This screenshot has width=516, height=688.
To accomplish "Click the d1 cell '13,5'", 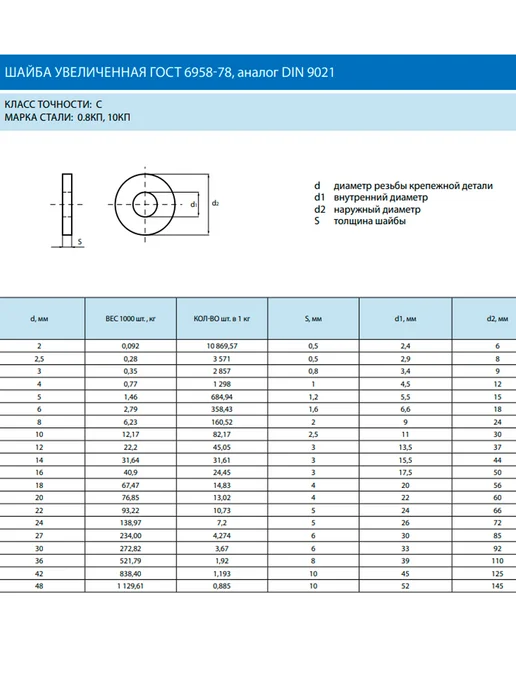I will tap(405, 448).
